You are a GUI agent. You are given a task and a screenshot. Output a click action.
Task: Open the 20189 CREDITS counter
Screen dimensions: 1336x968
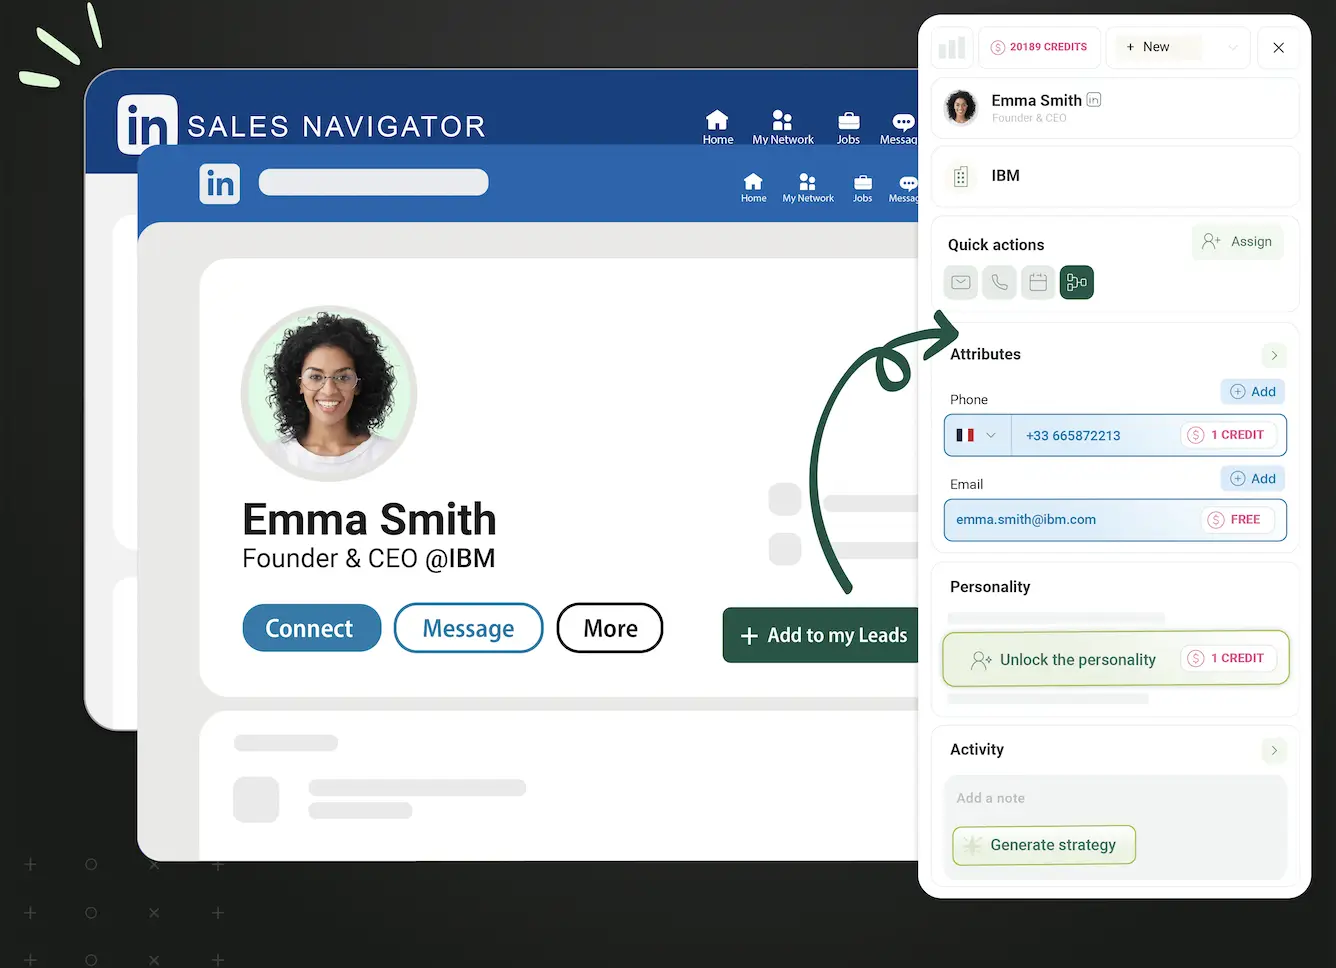coord(1039,47)
